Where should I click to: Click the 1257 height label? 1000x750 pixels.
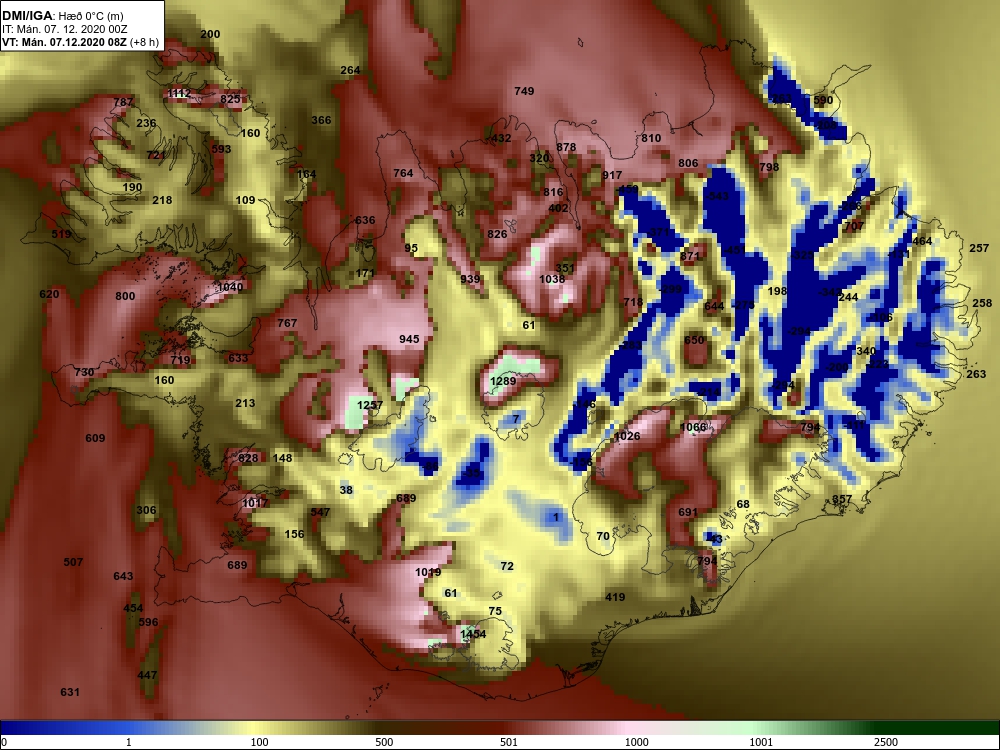pos(370,405)
